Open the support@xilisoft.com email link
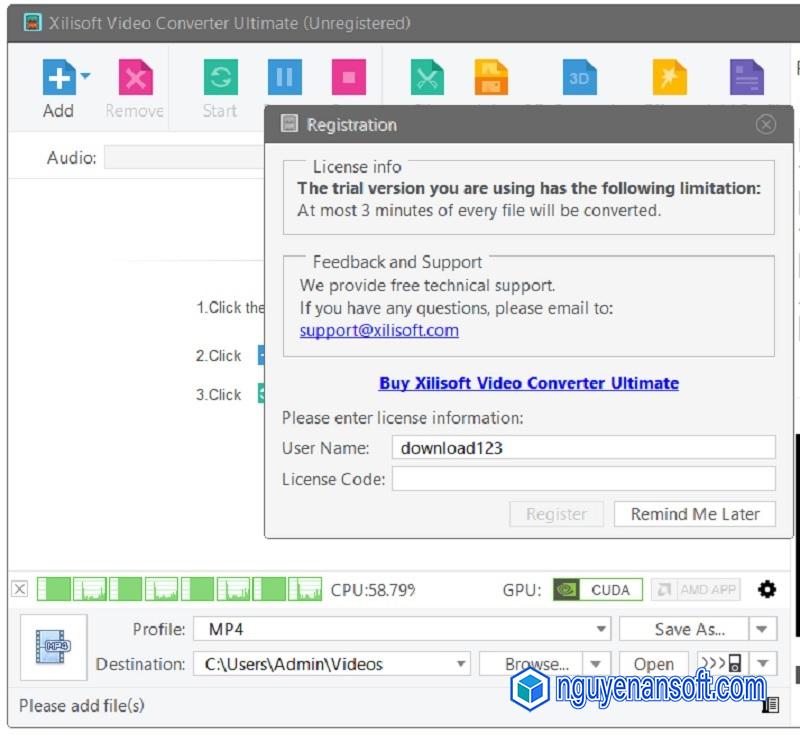This screenshot has width=800, height=734. pos(379,331)
